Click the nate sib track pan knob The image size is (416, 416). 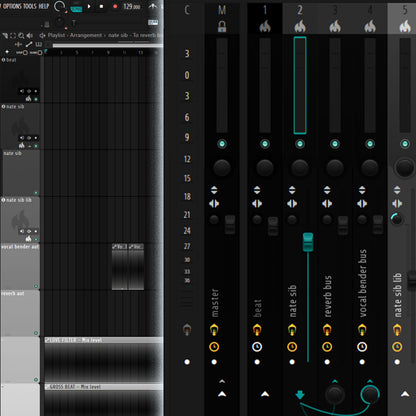[300, 167]
